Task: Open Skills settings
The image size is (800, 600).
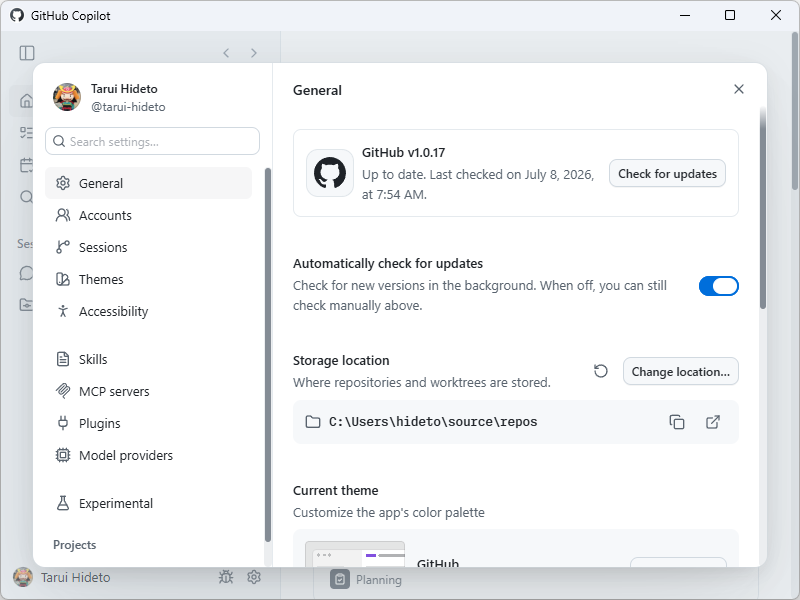Action: click(x=148, y=359)
